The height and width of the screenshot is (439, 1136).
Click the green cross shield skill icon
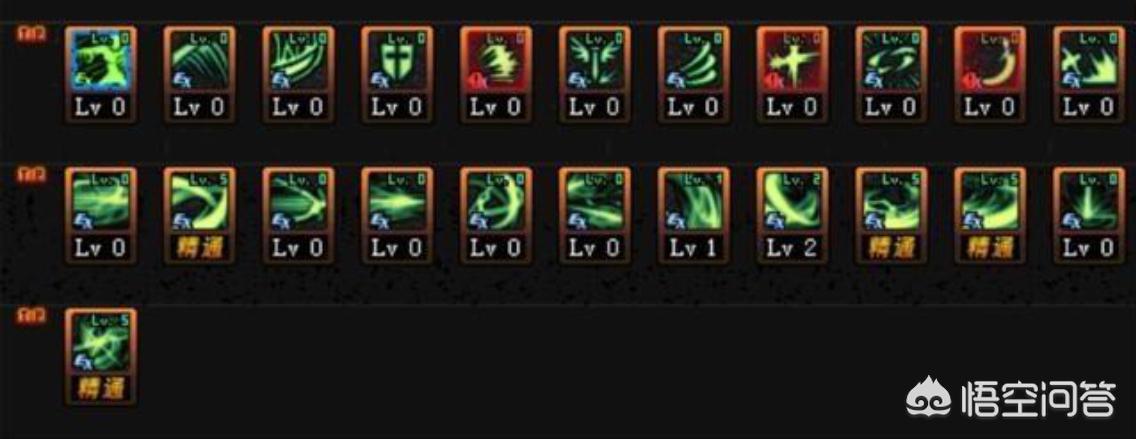pyautogui.click(x=397, y=61)
